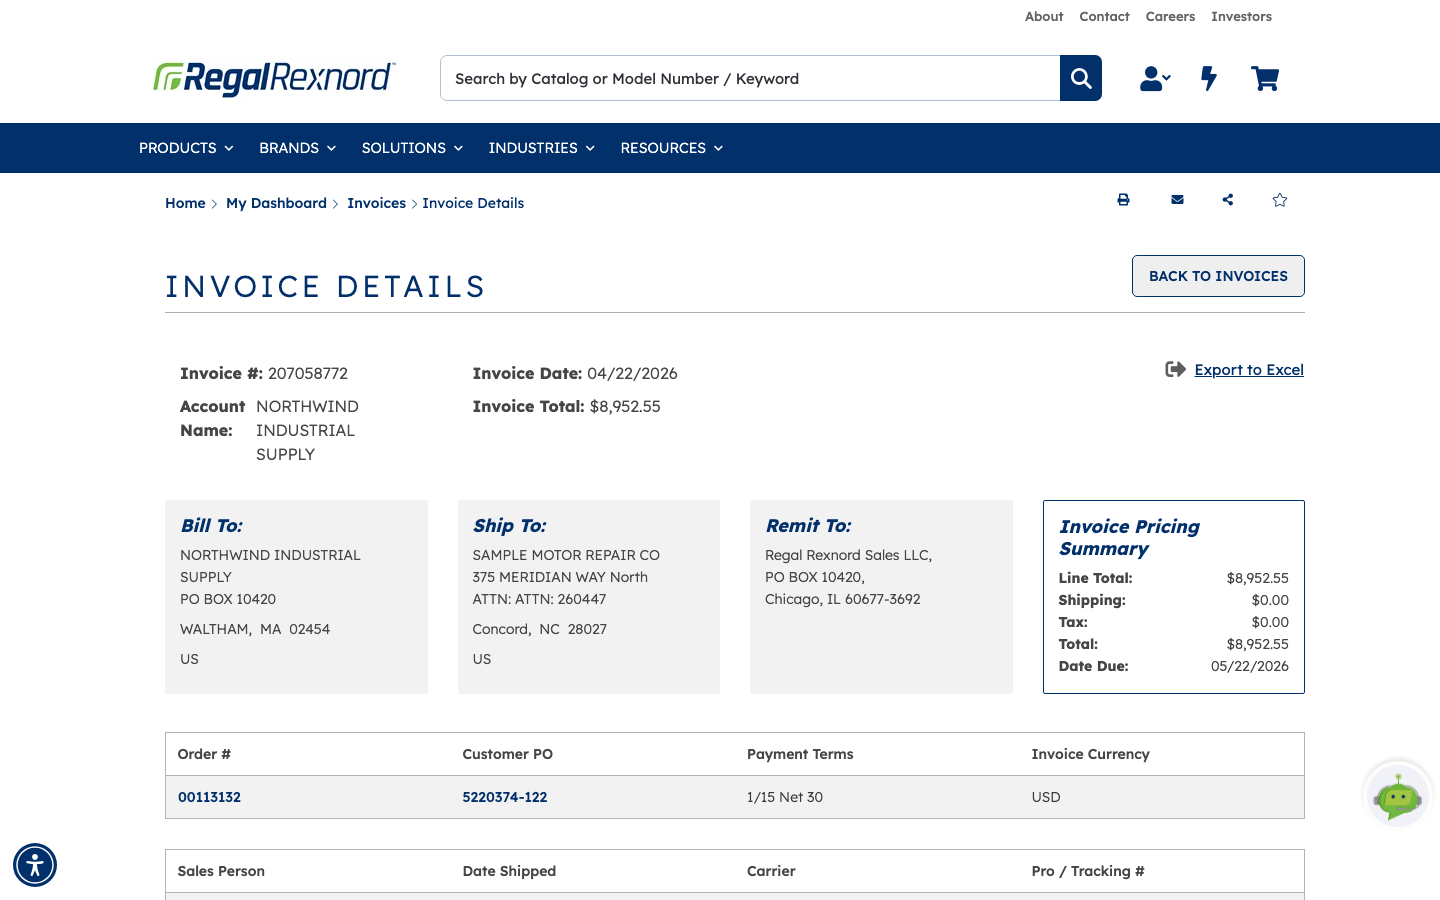Viewport: 1440px width, 900px height.
Task: Focus the catalog or model number search field
Action: (x=750, y=78)
